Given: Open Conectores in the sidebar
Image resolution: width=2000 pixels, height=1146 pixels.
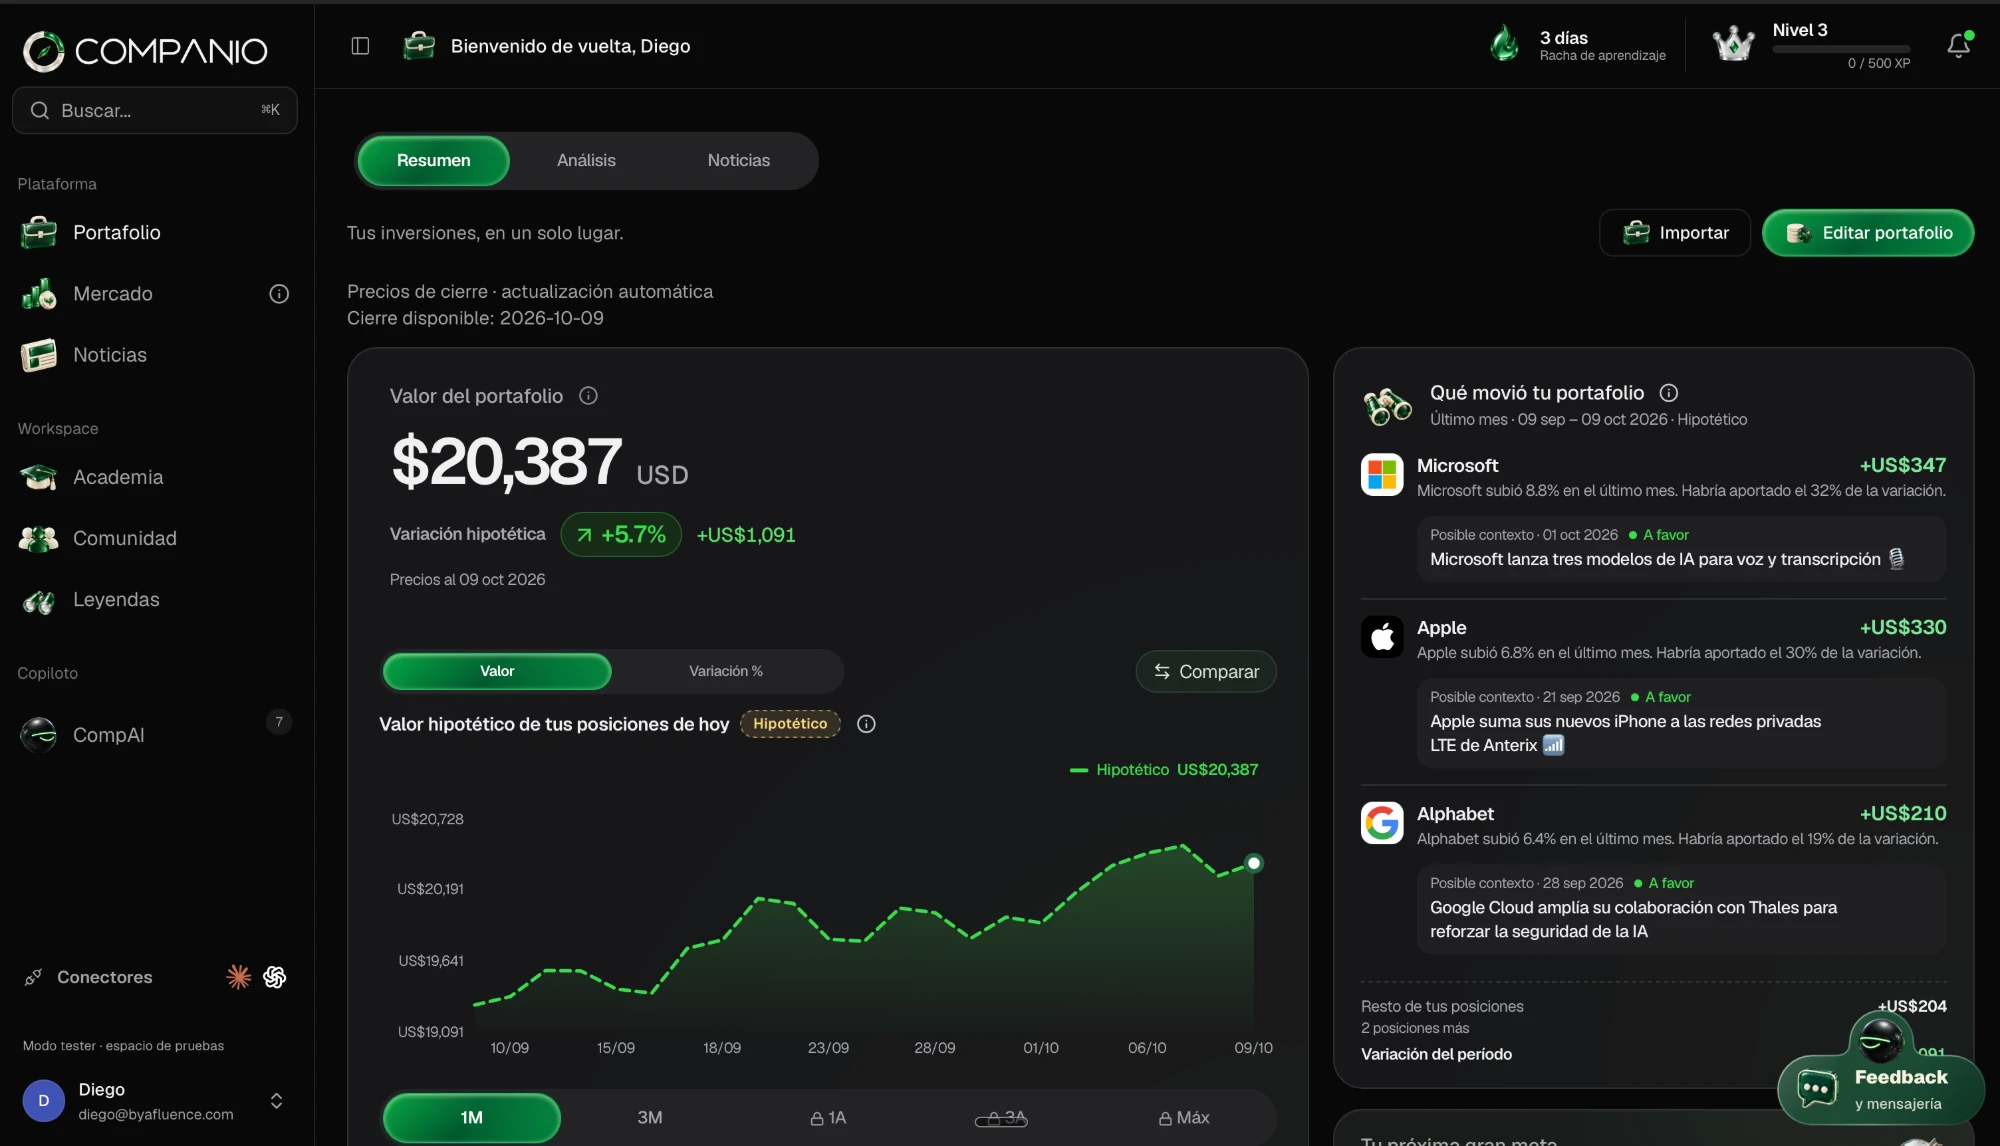Looking at the screenshot, I should (105, 977).
